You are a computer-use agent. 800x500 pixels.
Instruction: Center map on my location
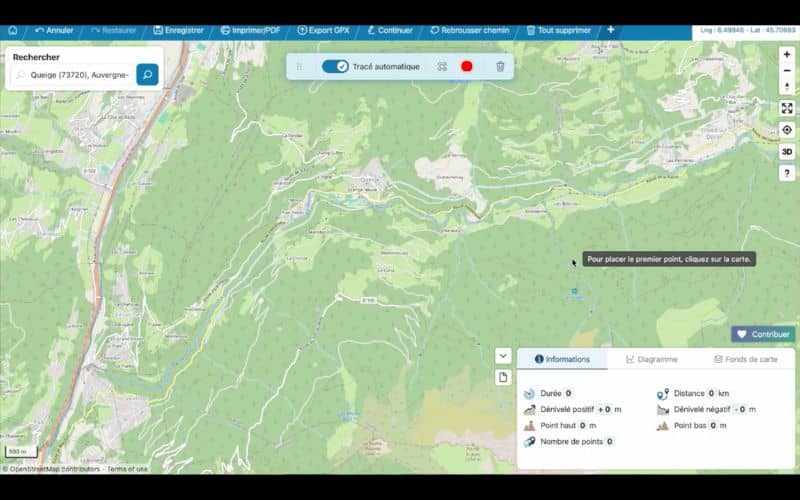click(787, 129)
